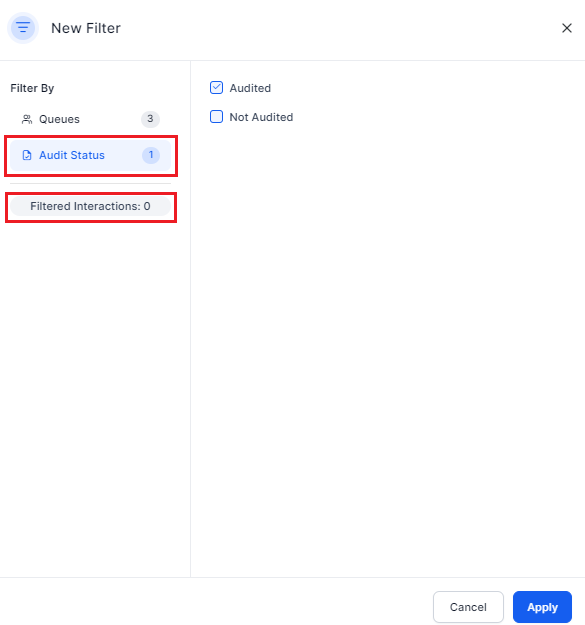Click the Filter By heading
585x625 pixels.
(x=32, y=88)
